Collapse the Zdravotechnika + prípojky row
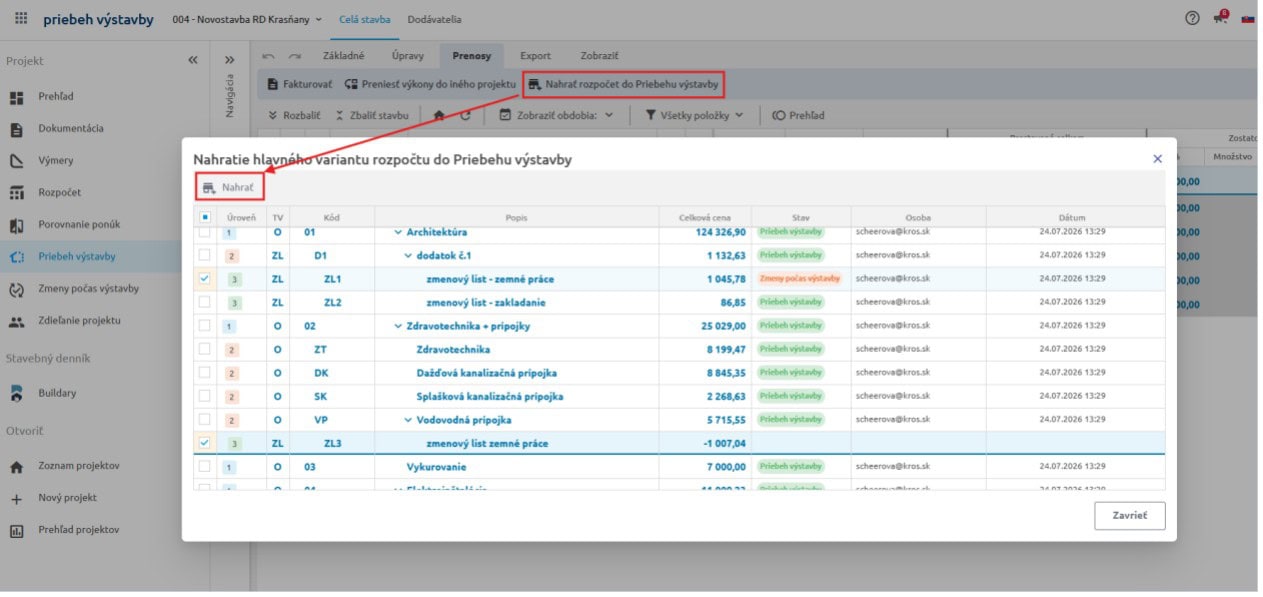This screenshot has width=1263, height=597. pyautogui.click(x=398, y=326)
